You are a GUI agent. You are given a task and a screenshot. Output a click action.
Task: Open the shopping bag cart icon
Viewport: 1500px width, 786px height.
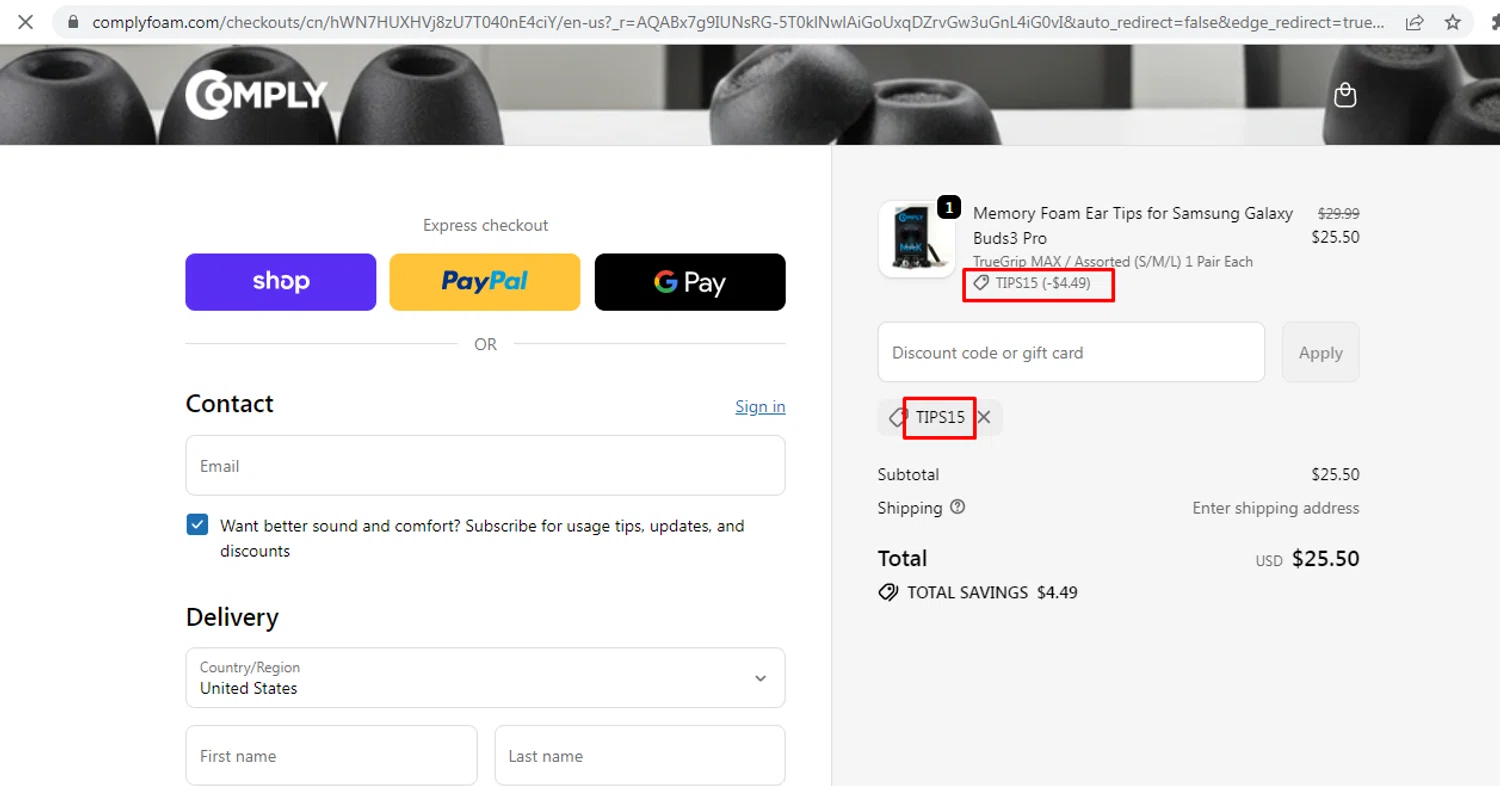1345,95
